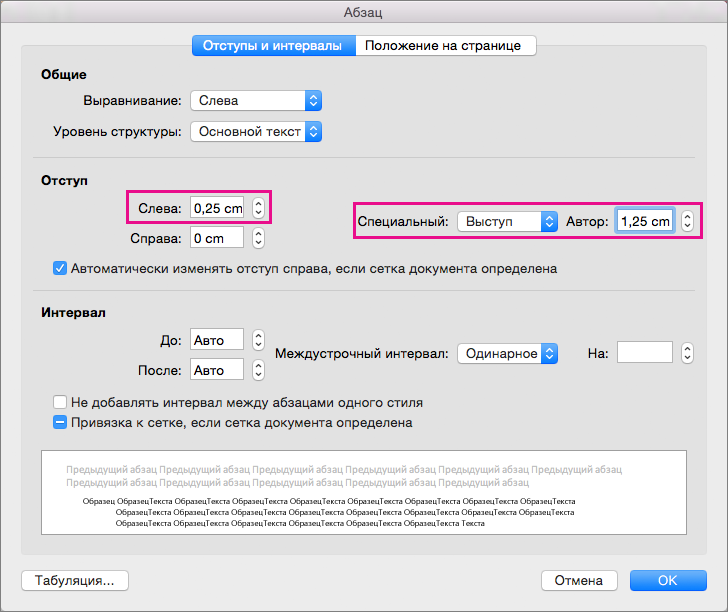Adjust the Автор value stepper

[688, 221]
